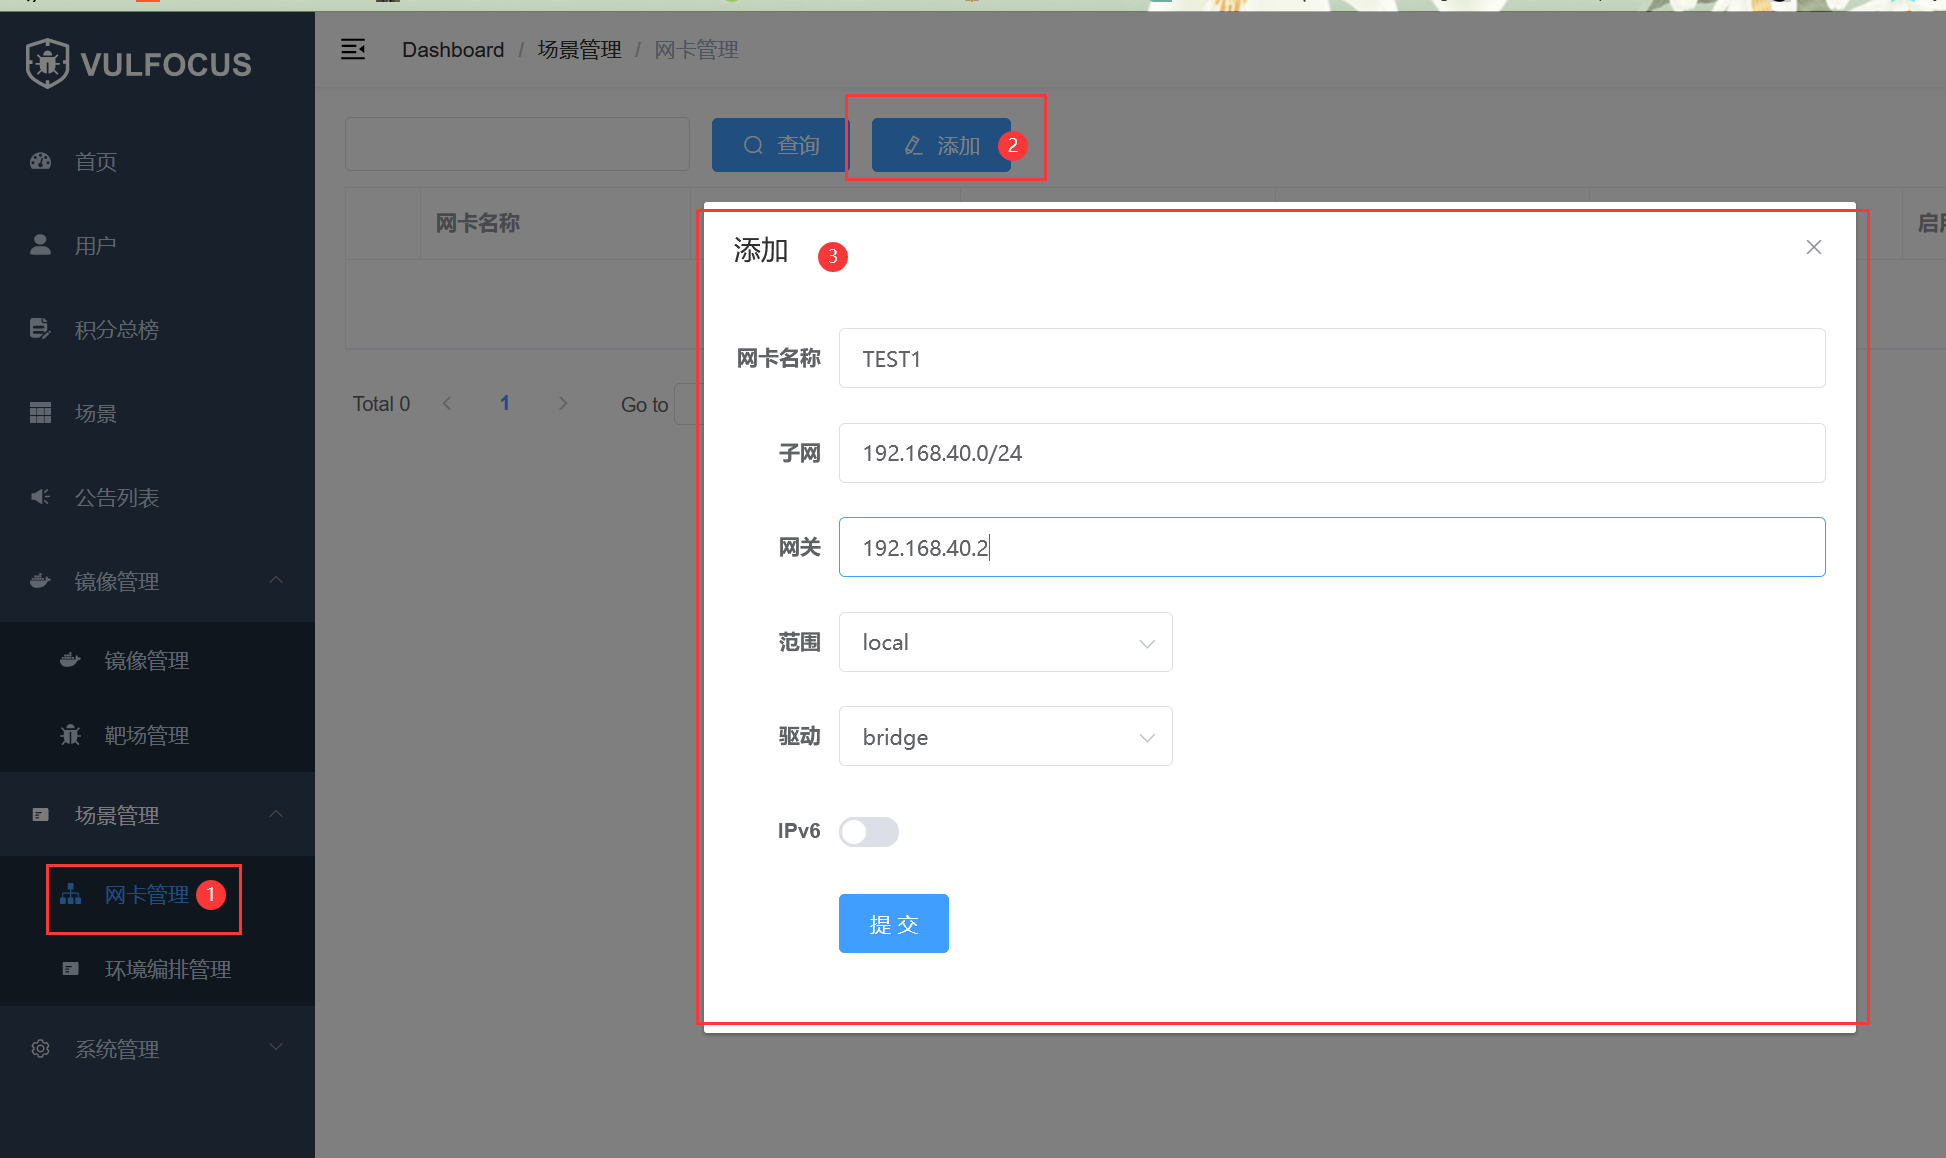Image resolution: width=1946 pixels, height=1158 pixels.
Task: Enable the IPv6 switch
Action: tap(869, 832)
